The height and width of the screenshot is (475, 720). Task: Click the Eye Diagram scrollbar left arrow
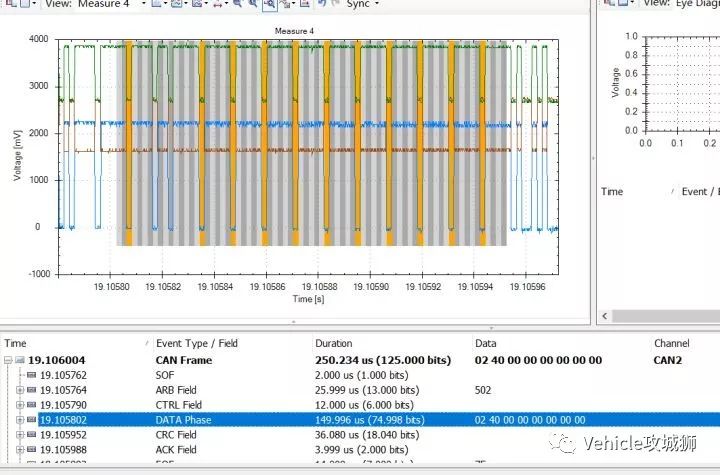(605, 316)
